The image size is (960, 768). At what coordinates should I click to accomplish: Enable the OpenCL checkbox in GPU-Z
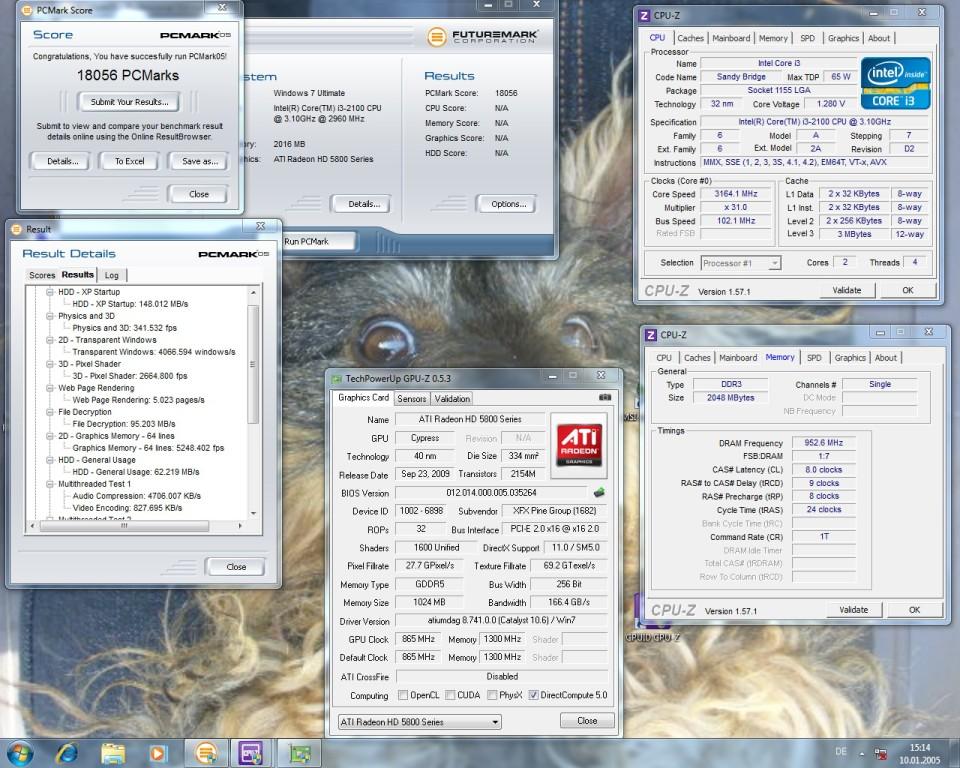tap(403, 695)
